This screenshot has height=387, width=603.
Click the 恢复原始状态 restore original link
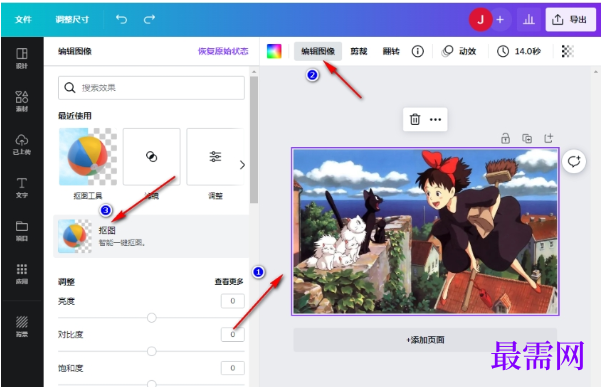coord(223,51)
